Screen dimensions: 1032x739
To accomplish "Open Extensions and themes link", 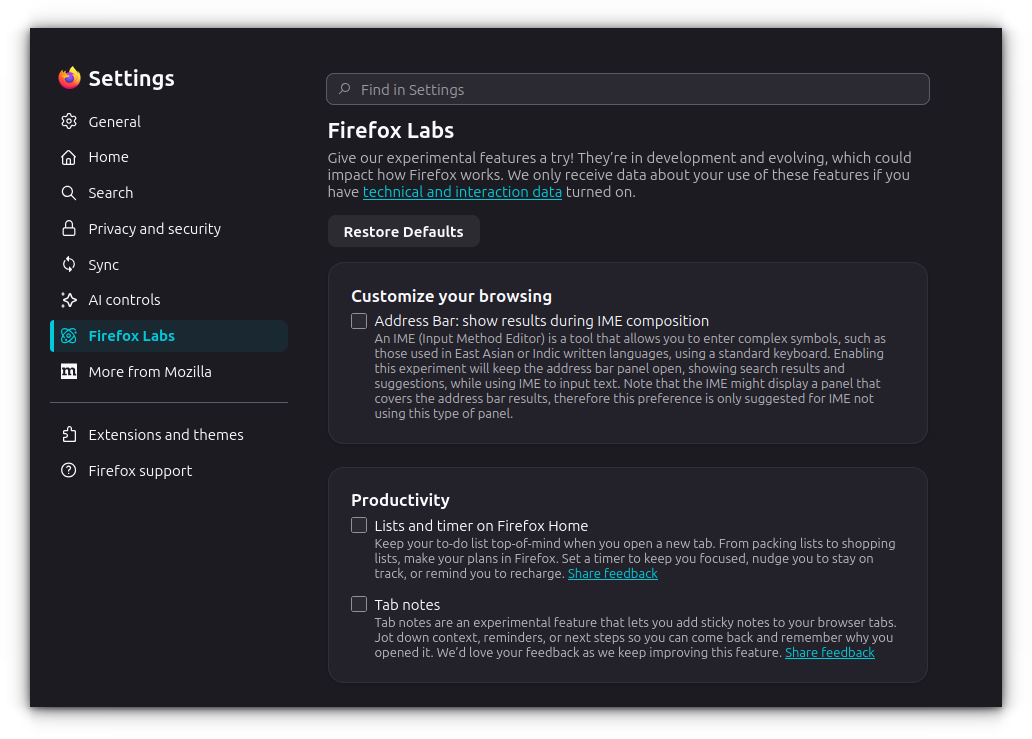I will [168, 434].
